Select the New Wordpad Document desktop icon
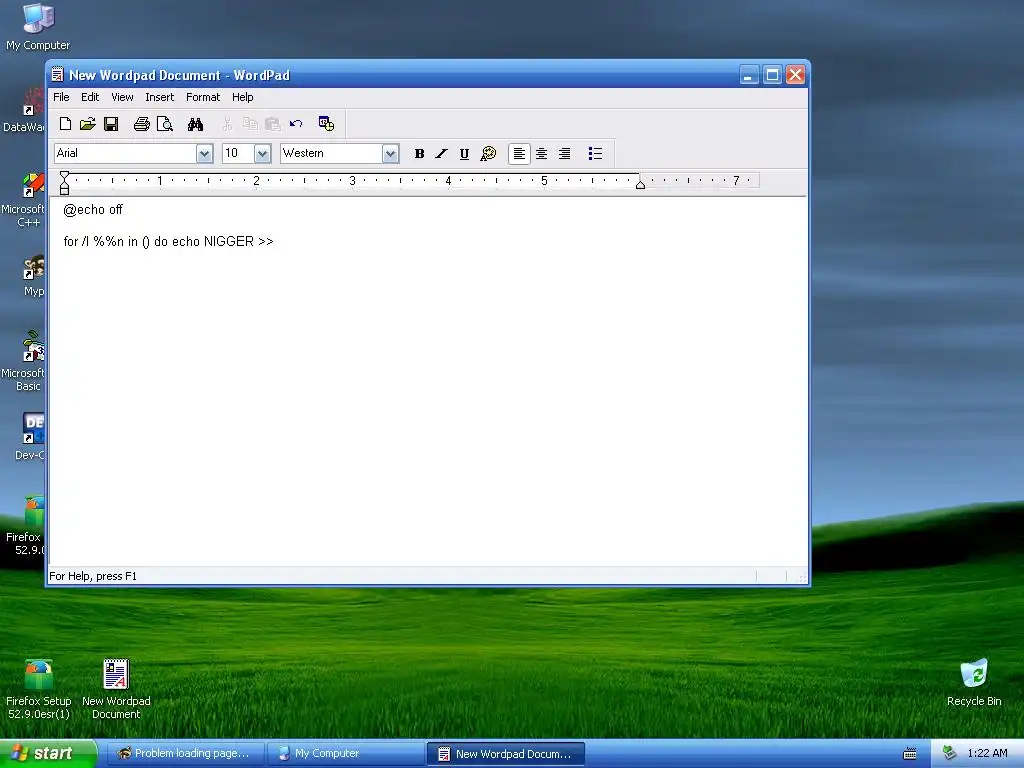 pos(116,689)
